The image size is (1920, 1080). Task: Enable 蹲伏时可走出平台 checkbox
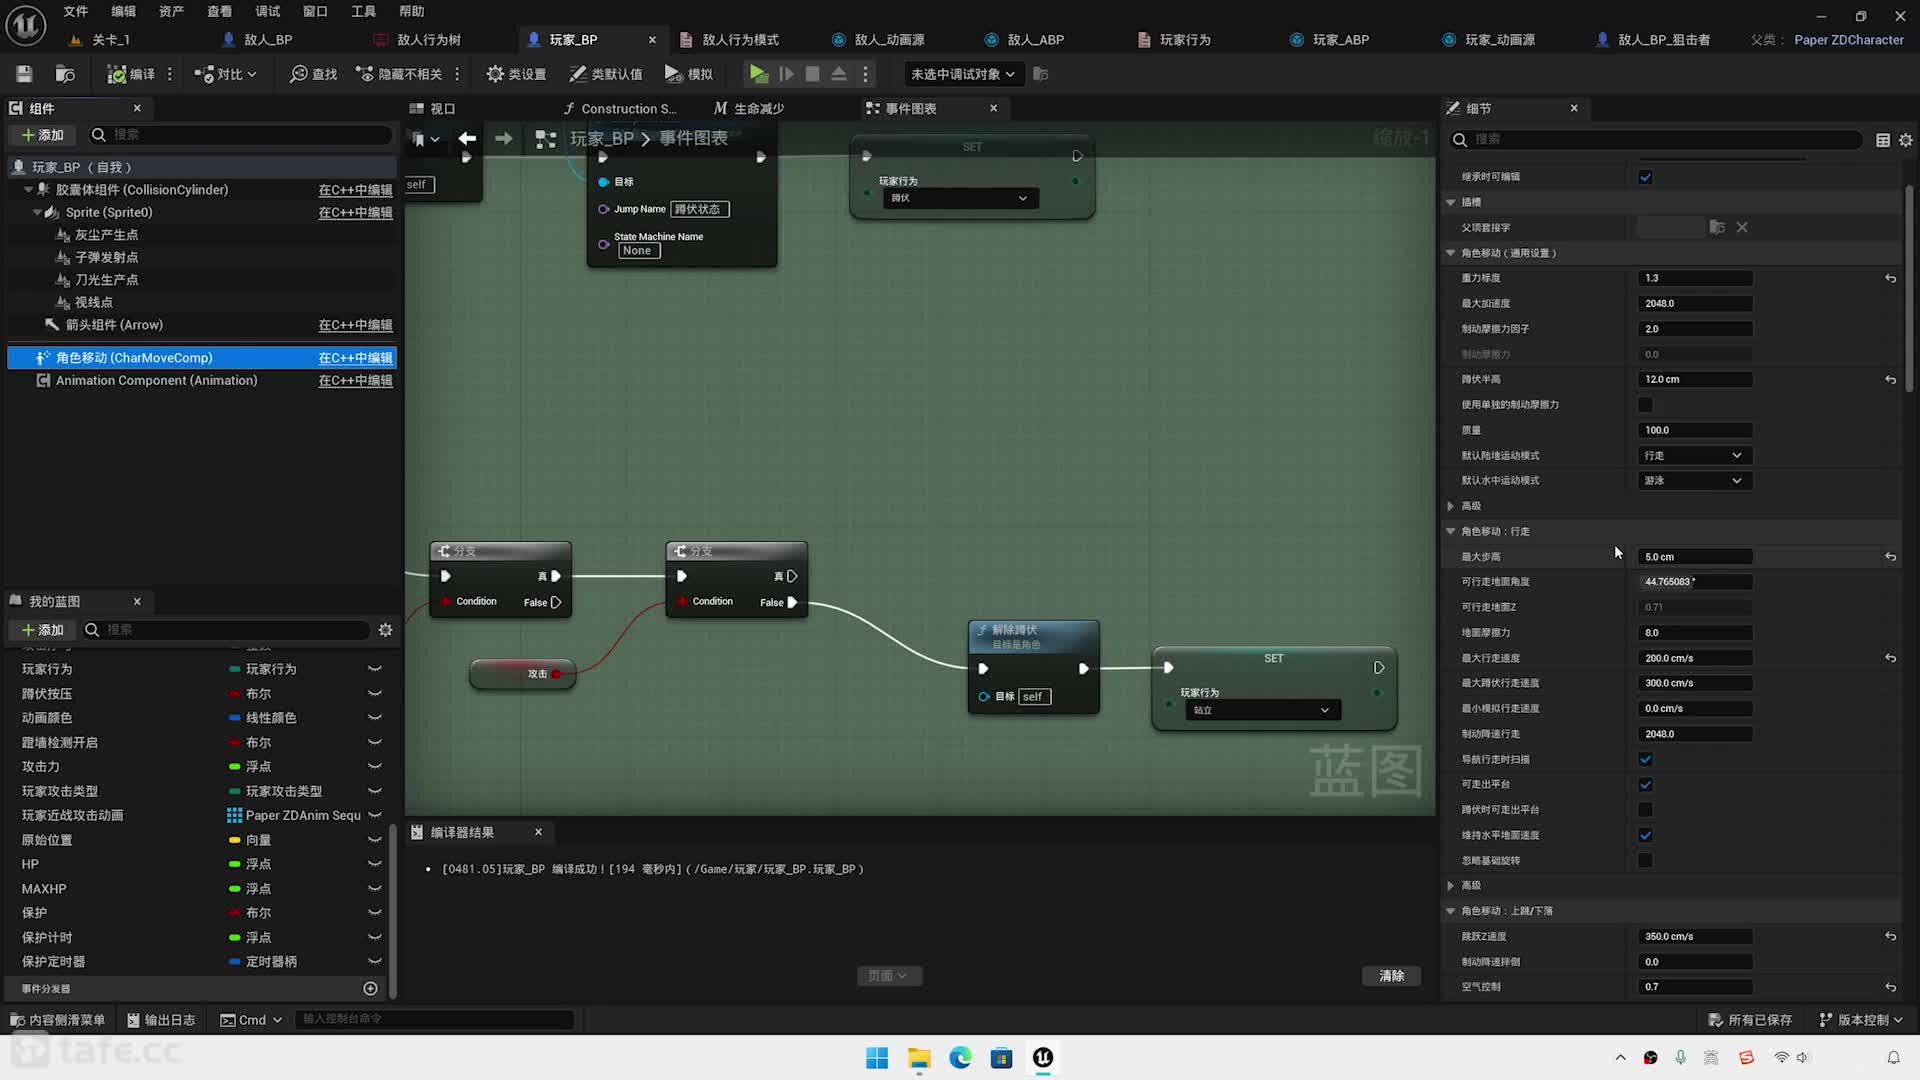[1645, 810]
